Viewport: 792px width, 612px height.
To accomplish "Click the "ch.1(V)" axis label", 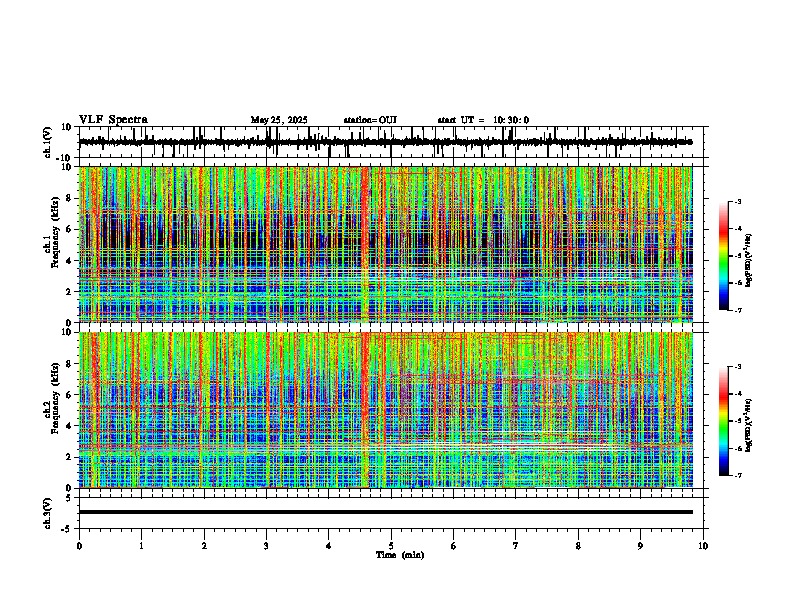I will (x=48, y=142).
